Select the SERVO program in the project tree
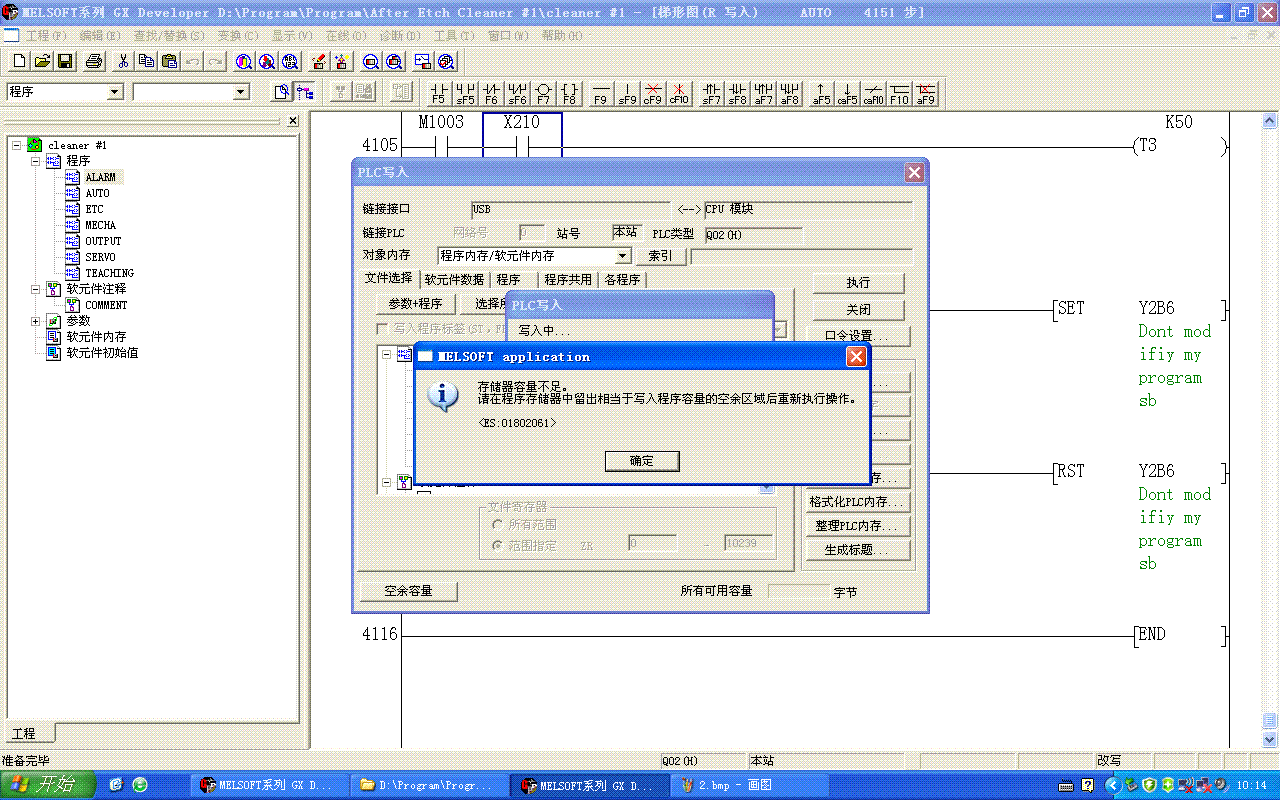Screen dimensions: 1280x800 (100, 257)
